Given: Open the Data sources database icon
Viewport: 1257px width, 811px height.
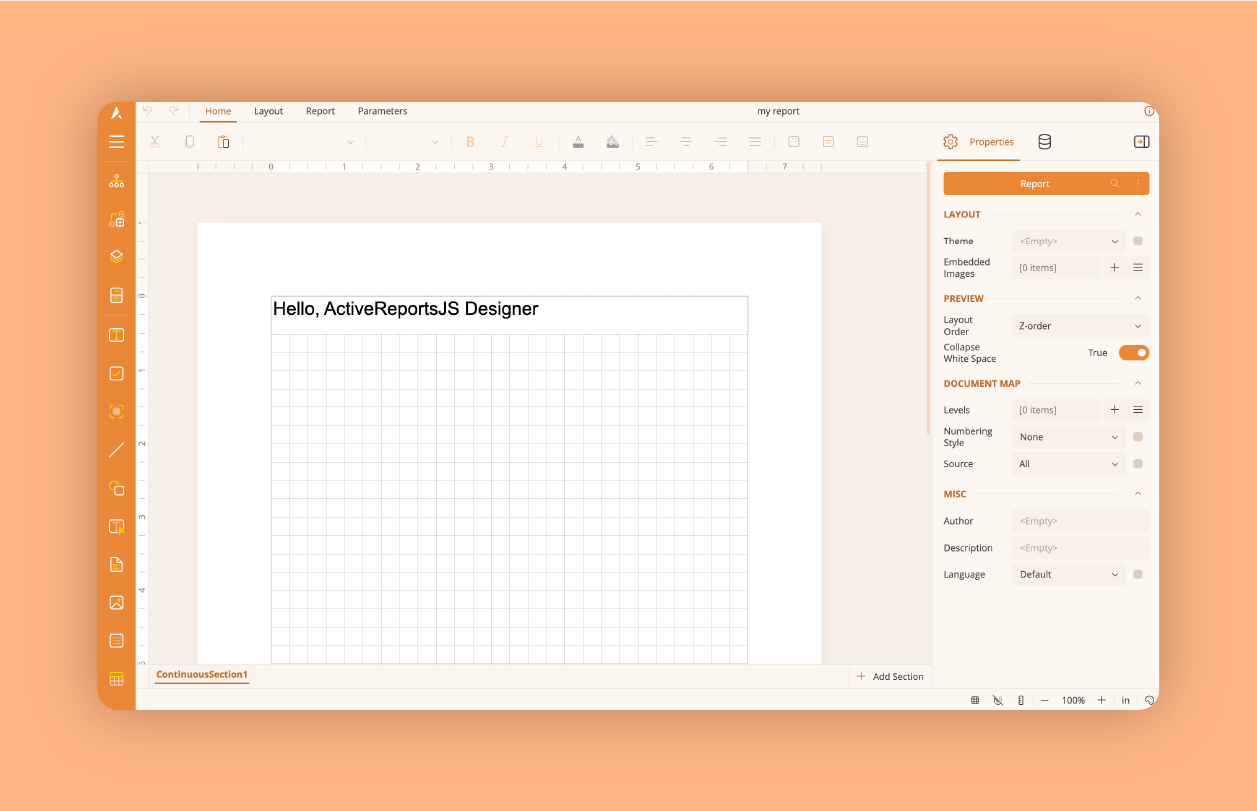Looking at the screenshot, I should pyautogui.click(x=1044, y=142).
